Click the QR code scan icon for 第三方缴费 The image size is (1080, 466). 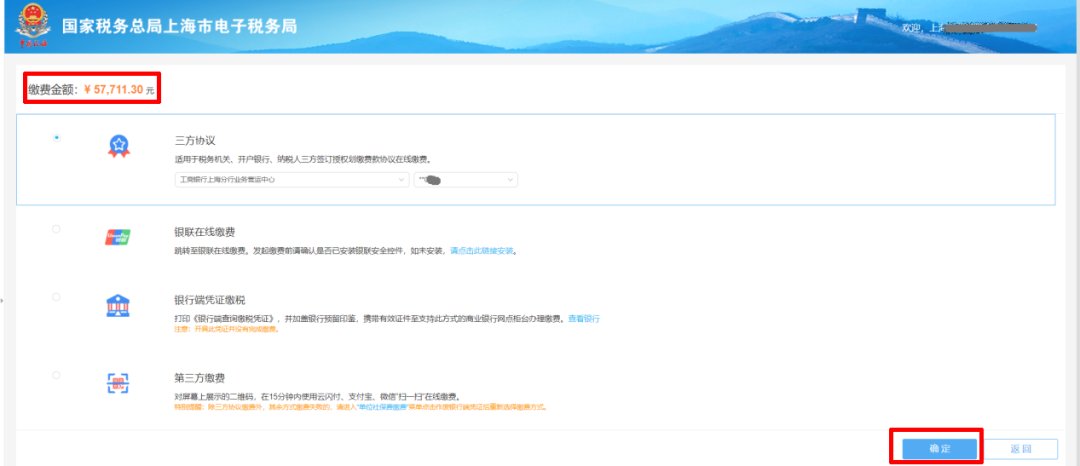coord(118,383)
